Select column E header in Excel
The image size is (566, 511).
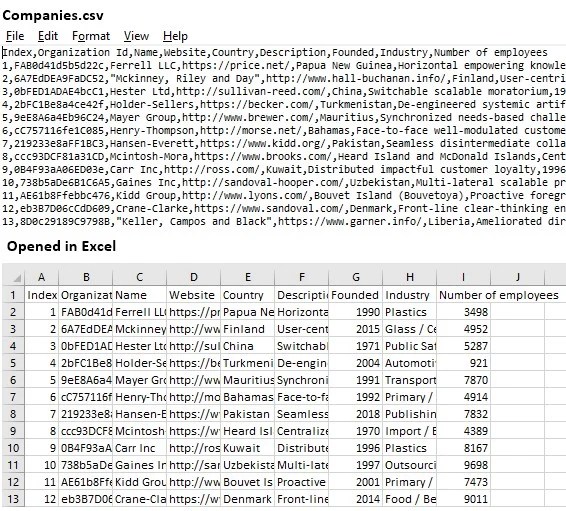click(248, 278)
